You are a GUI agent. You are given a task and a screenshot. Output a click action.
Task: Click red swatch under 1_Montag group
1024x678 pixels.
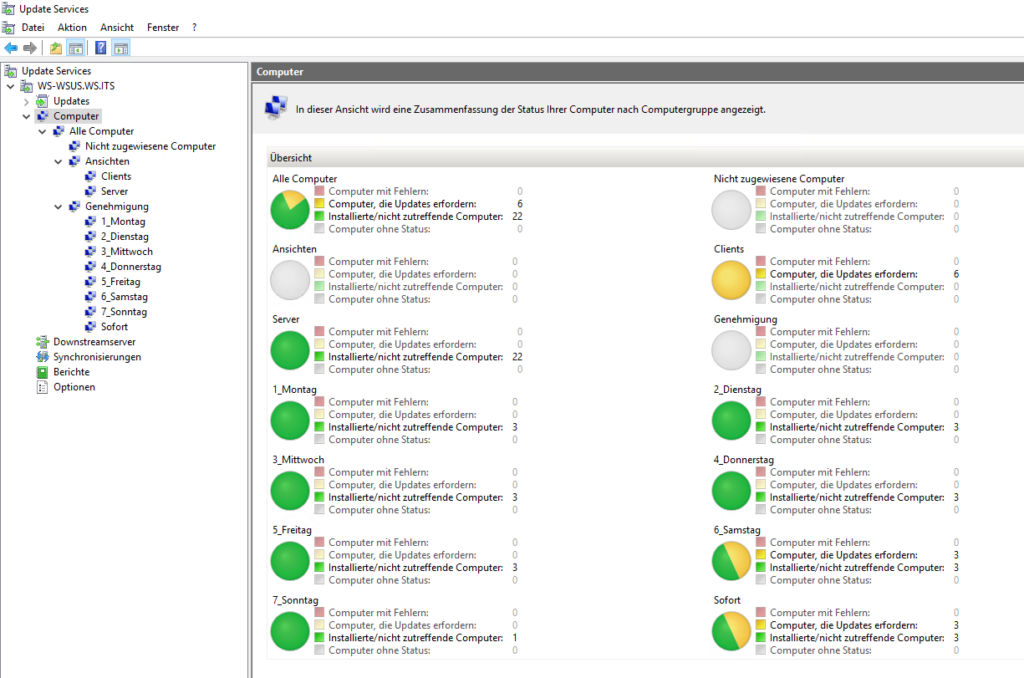pos(319,401)
